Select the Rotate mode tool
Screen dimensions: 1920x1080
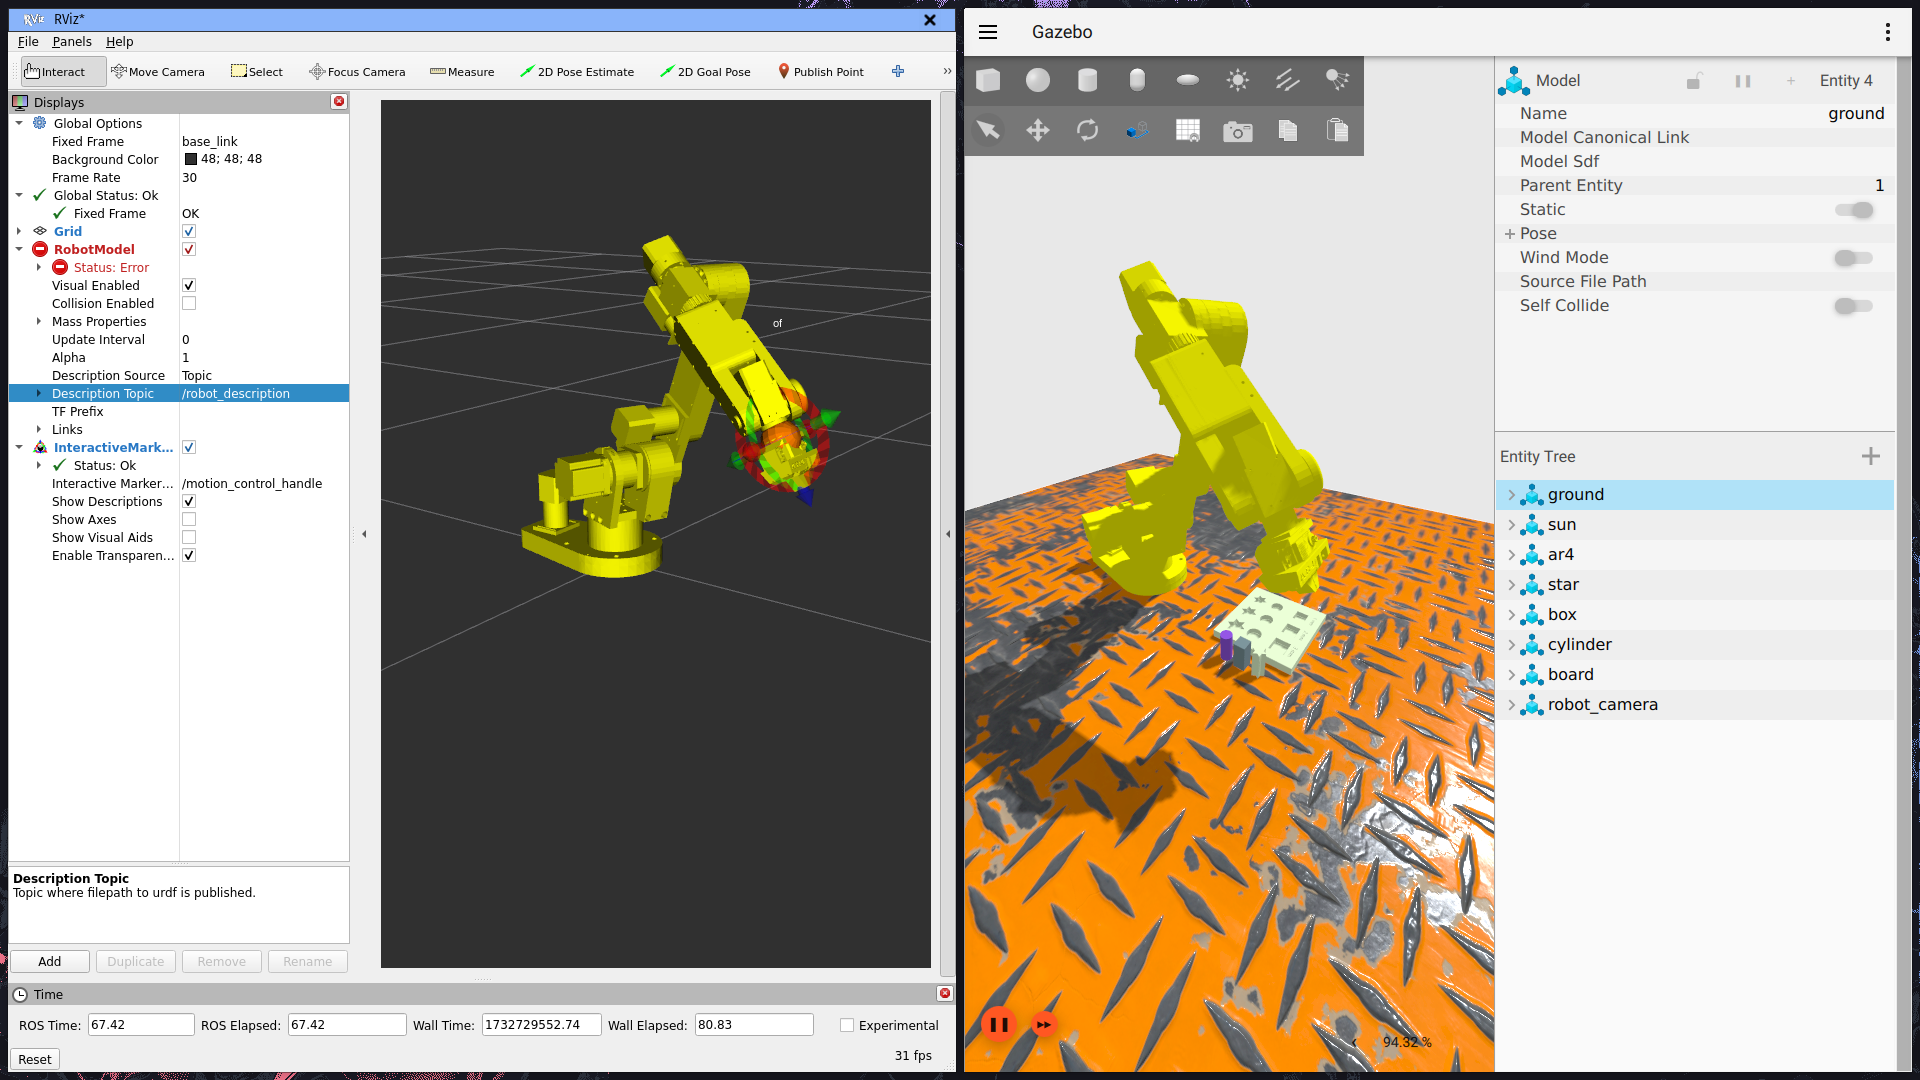1087,131
